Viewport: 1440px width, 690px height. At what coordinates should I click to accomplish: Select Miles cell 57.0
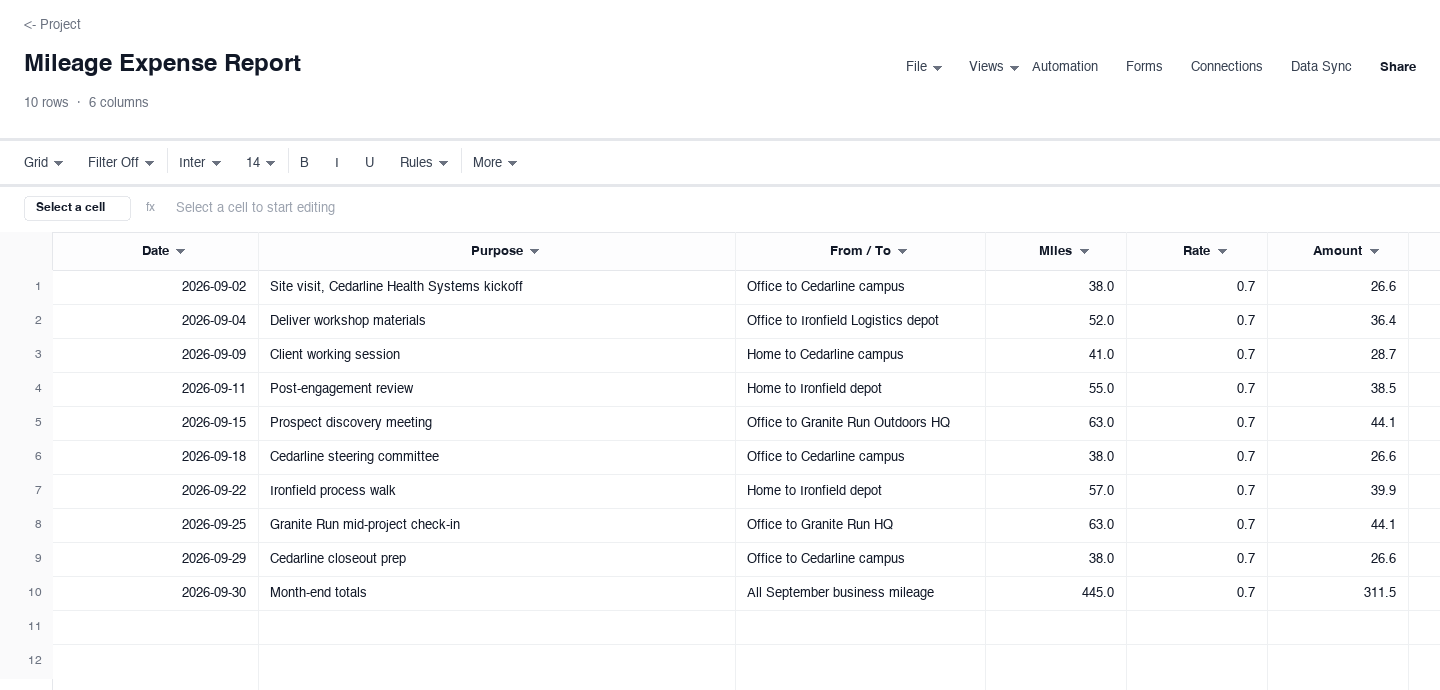coord(1056,492)
